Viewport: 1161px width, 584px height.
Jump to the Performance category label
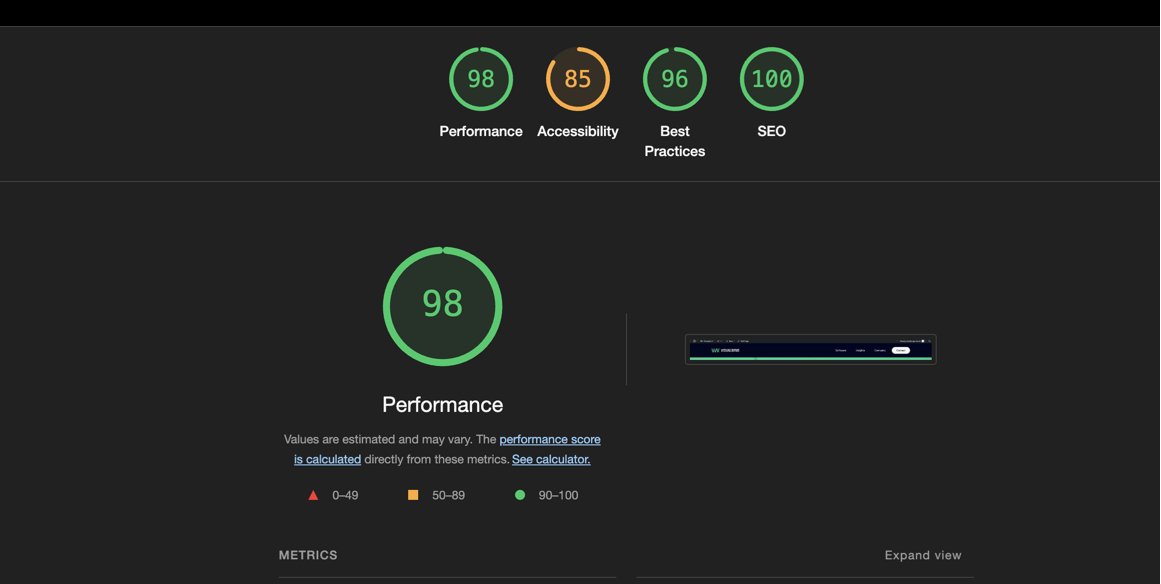tap(481, 131)
